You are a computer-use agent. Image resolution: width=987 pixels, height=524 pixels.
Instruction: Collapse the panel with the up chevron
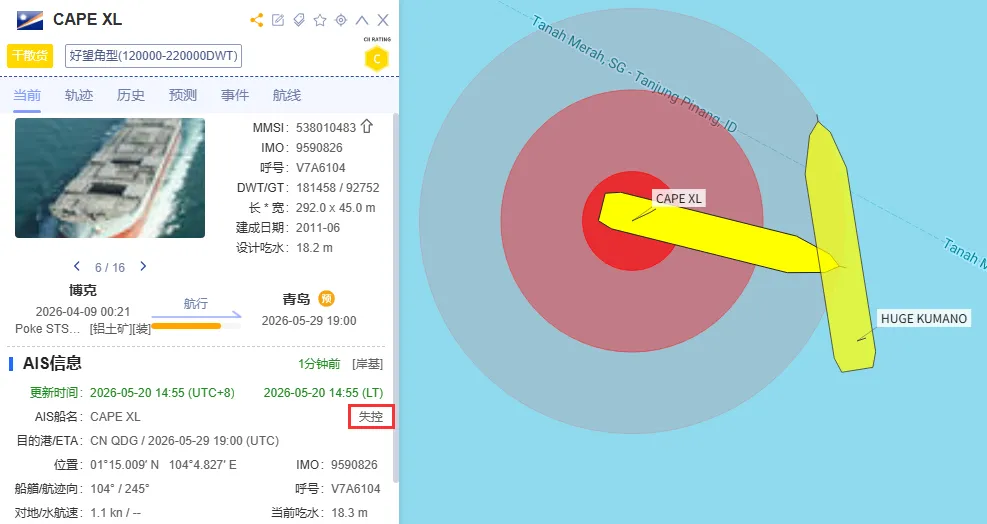pyautogui.click(x=362, y=20)
